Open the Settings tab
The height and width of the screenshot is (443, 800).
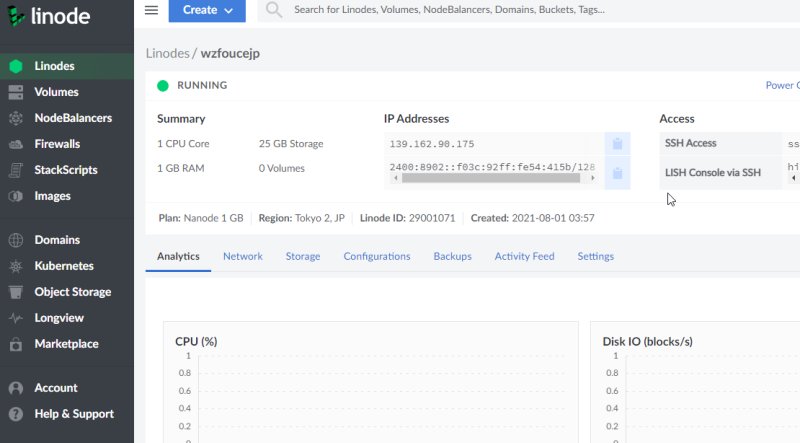(x=595, y=256)
